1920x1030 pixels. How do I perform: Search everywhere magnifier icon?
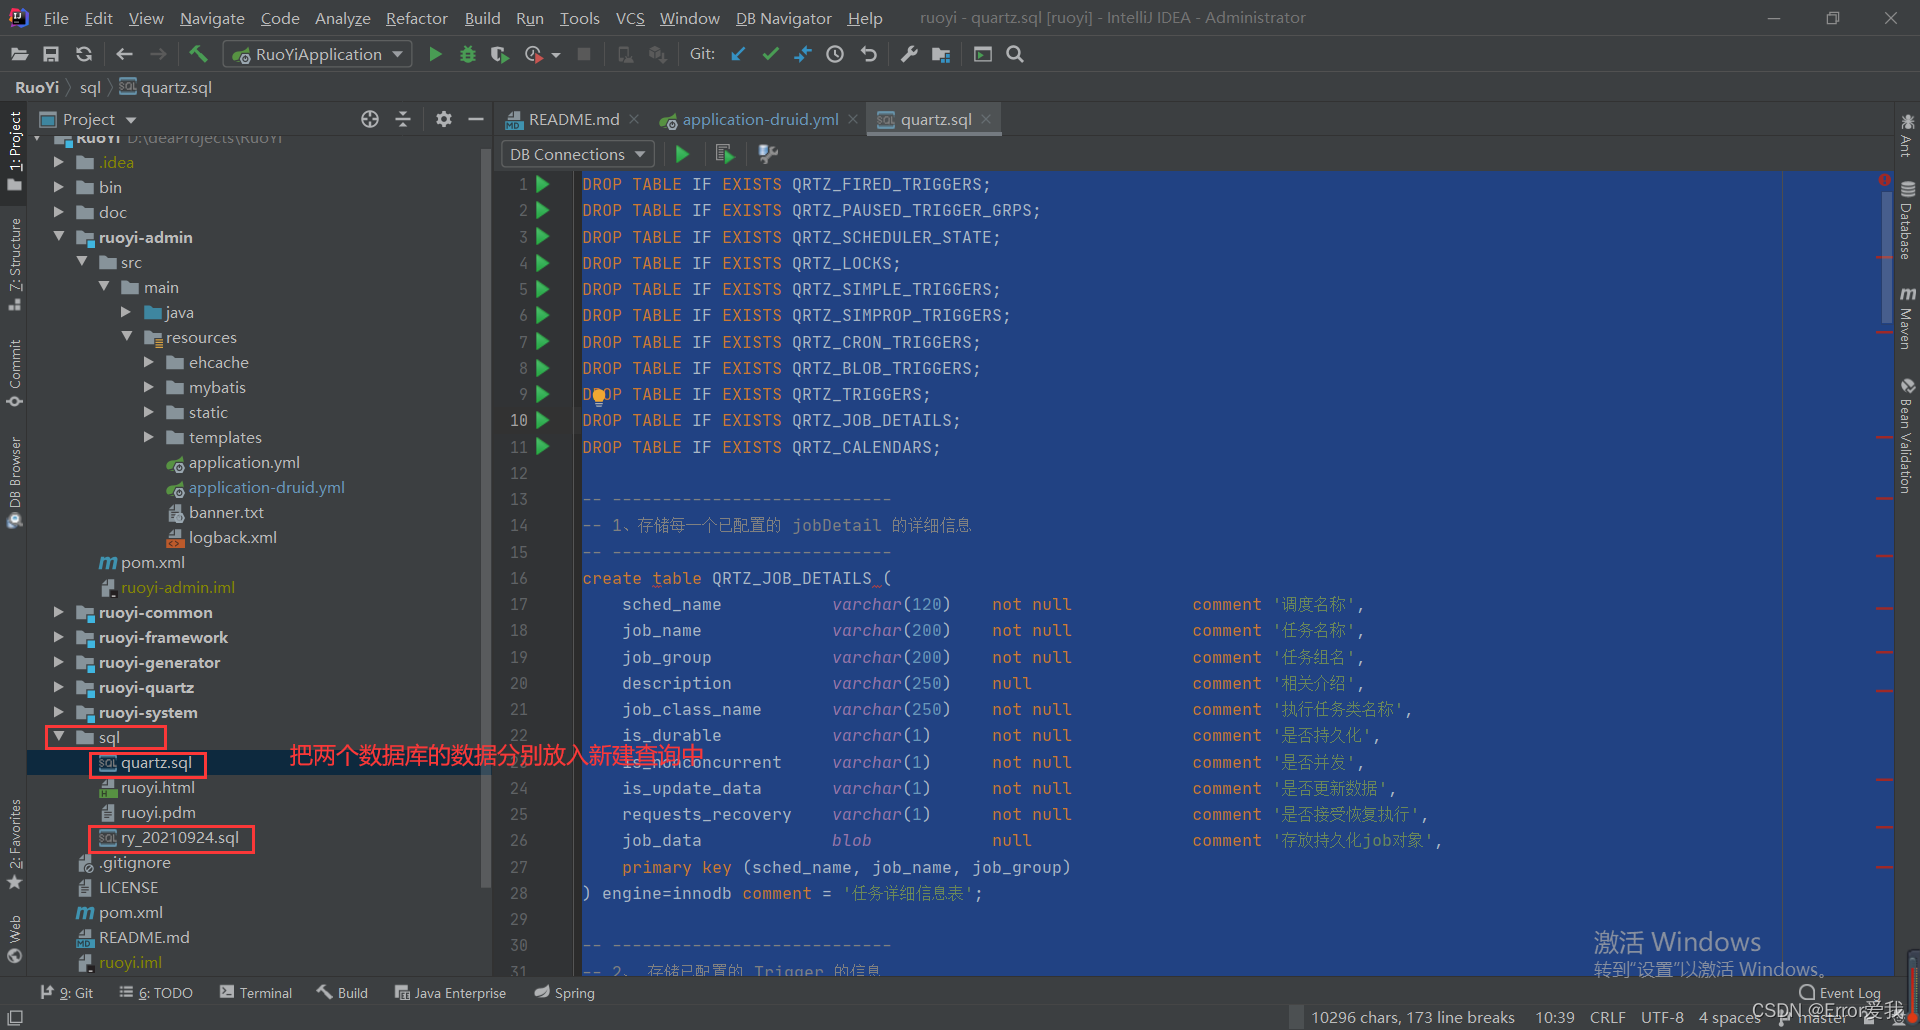click(x=1015, y=54)
